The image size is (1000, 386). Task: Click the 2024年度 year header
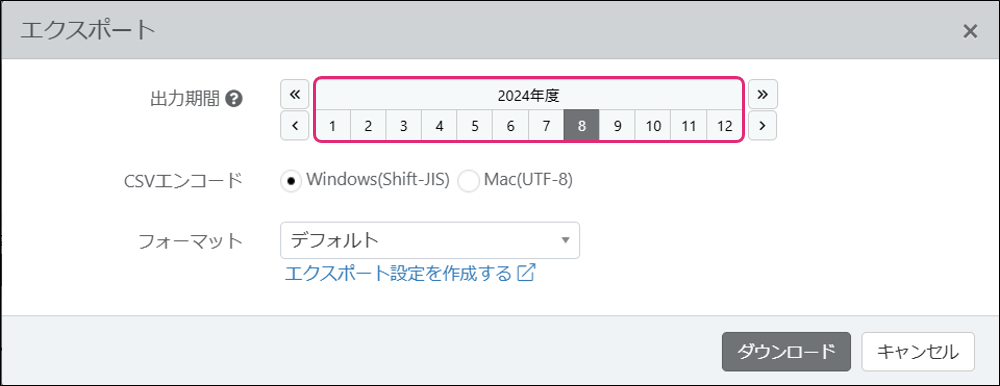529,96
